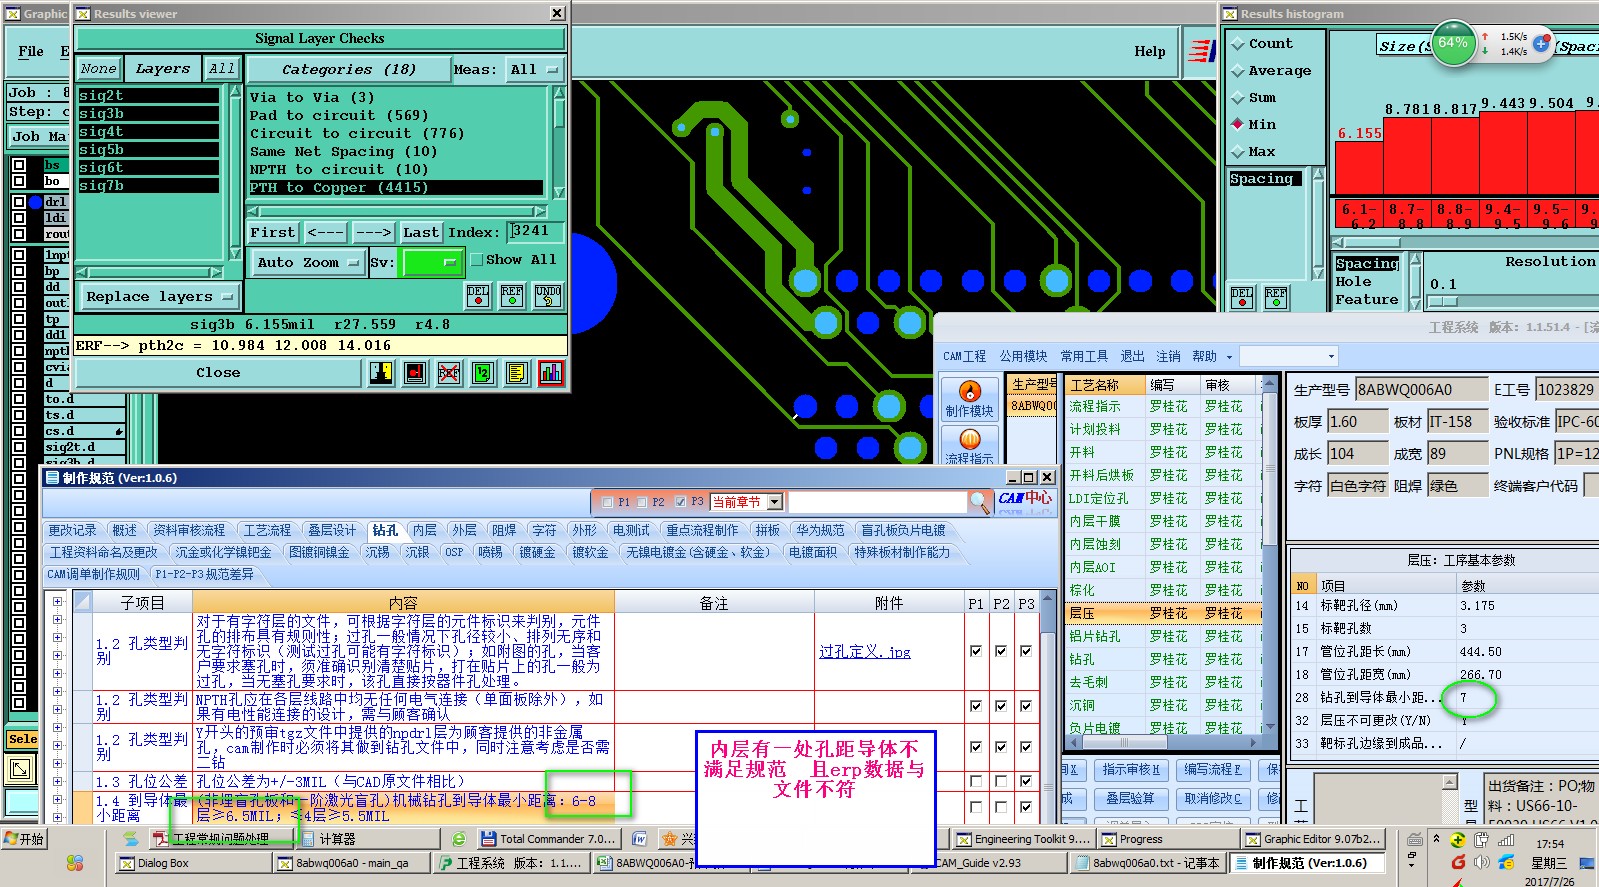
Task: Open the 过孔定义.jpg attachment link
Action: click(x=864, y=652)
